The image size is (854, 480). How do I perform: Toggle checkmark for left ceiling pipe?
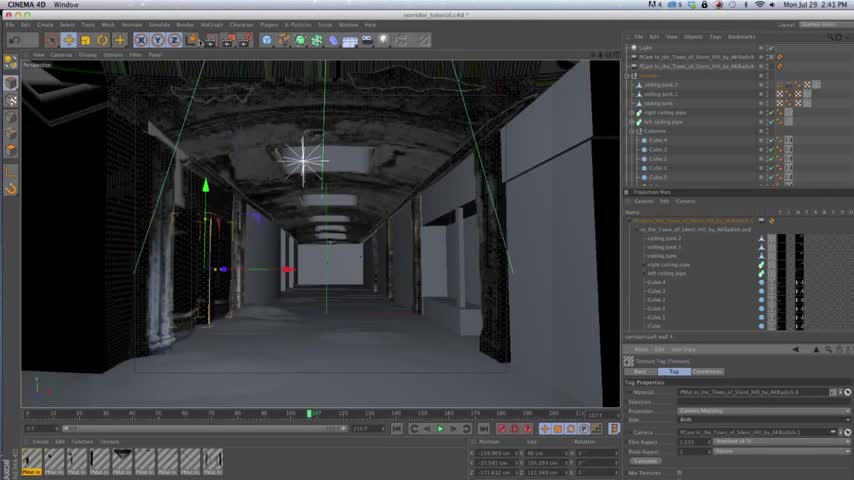[771, 122]
